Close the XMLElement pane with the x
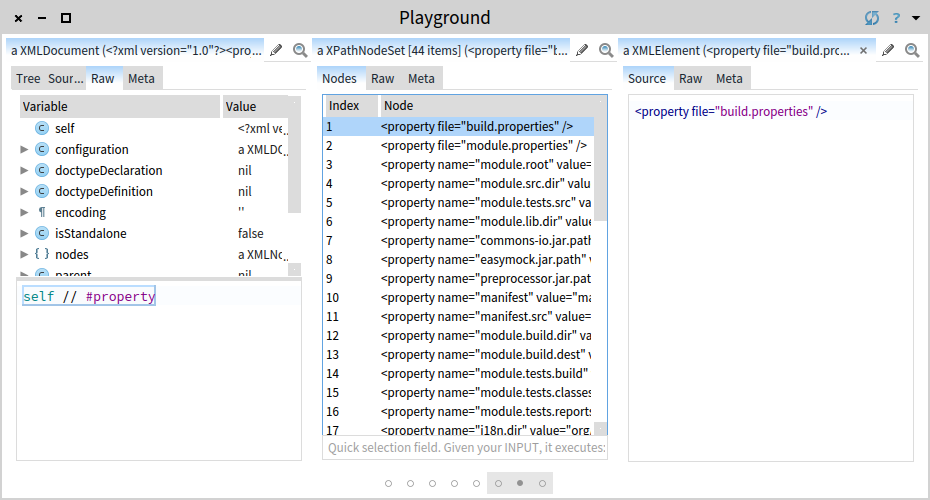Viewport: 930px width, 500px height. (x=864, y=50)
